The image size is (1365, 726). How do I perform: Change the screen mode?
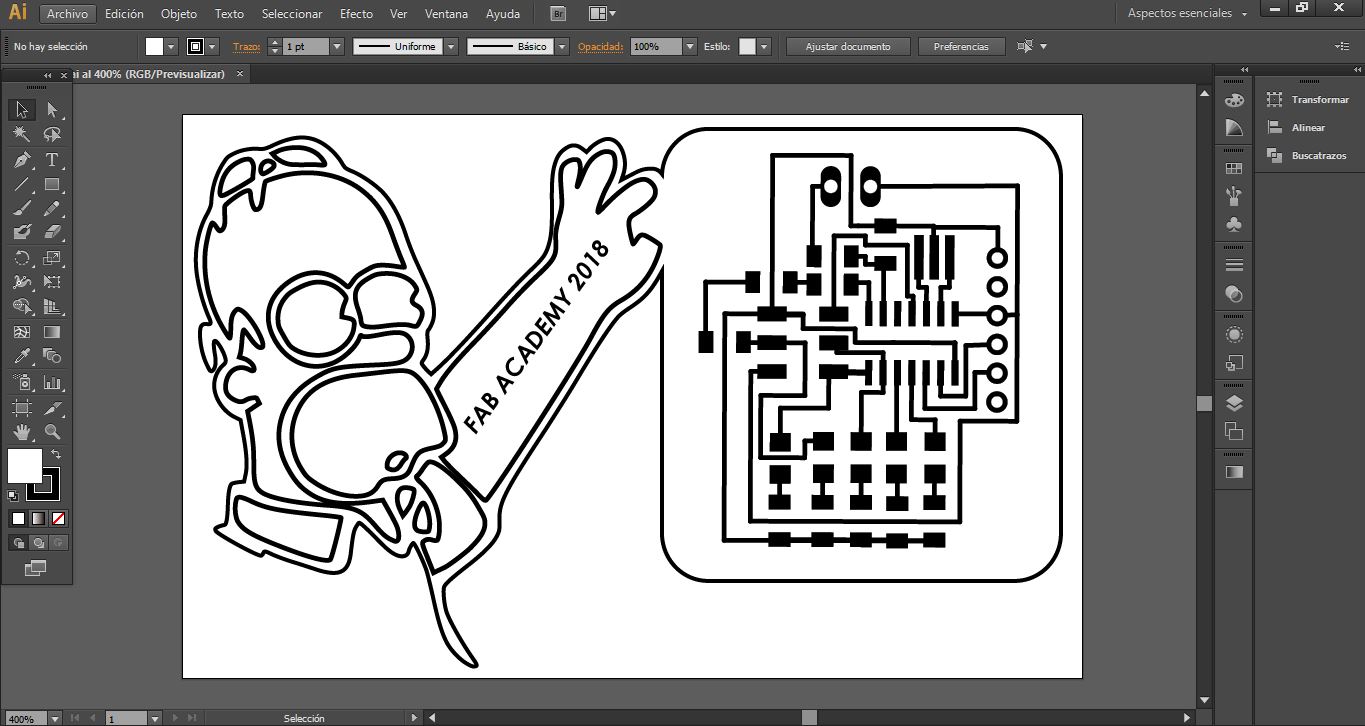[36, 568]
